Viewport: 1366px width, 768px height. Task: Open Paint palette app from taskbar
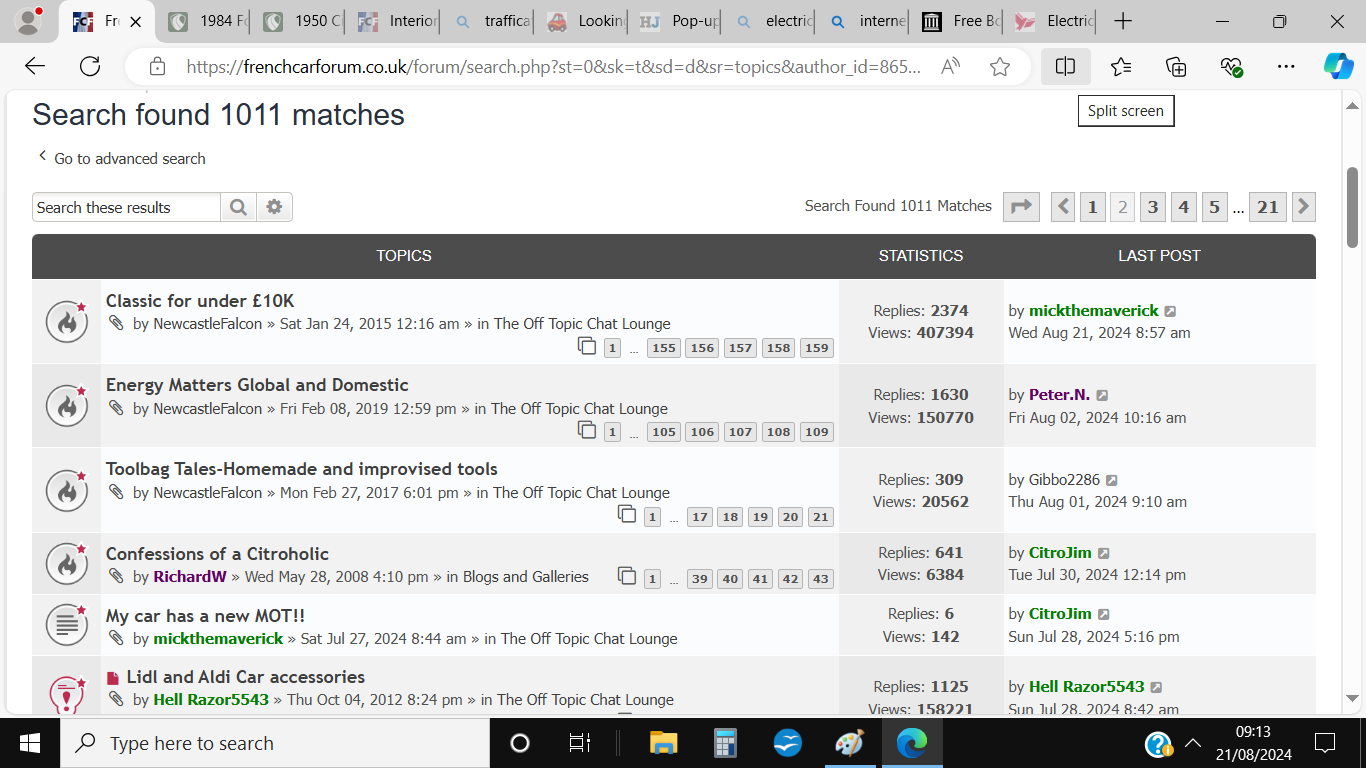849,743
